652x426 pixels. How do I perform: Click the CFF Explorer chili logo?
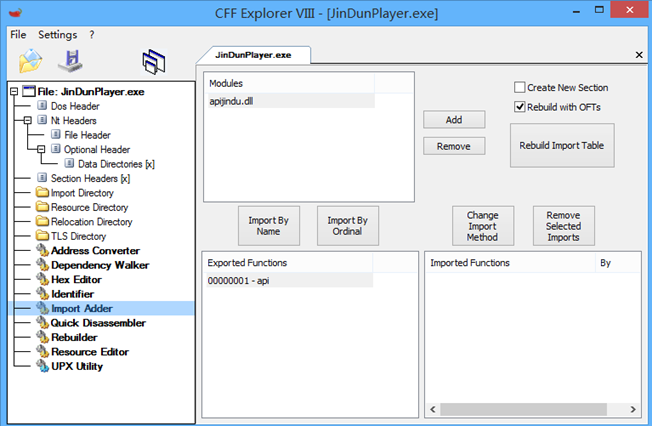tap(15, 12)
